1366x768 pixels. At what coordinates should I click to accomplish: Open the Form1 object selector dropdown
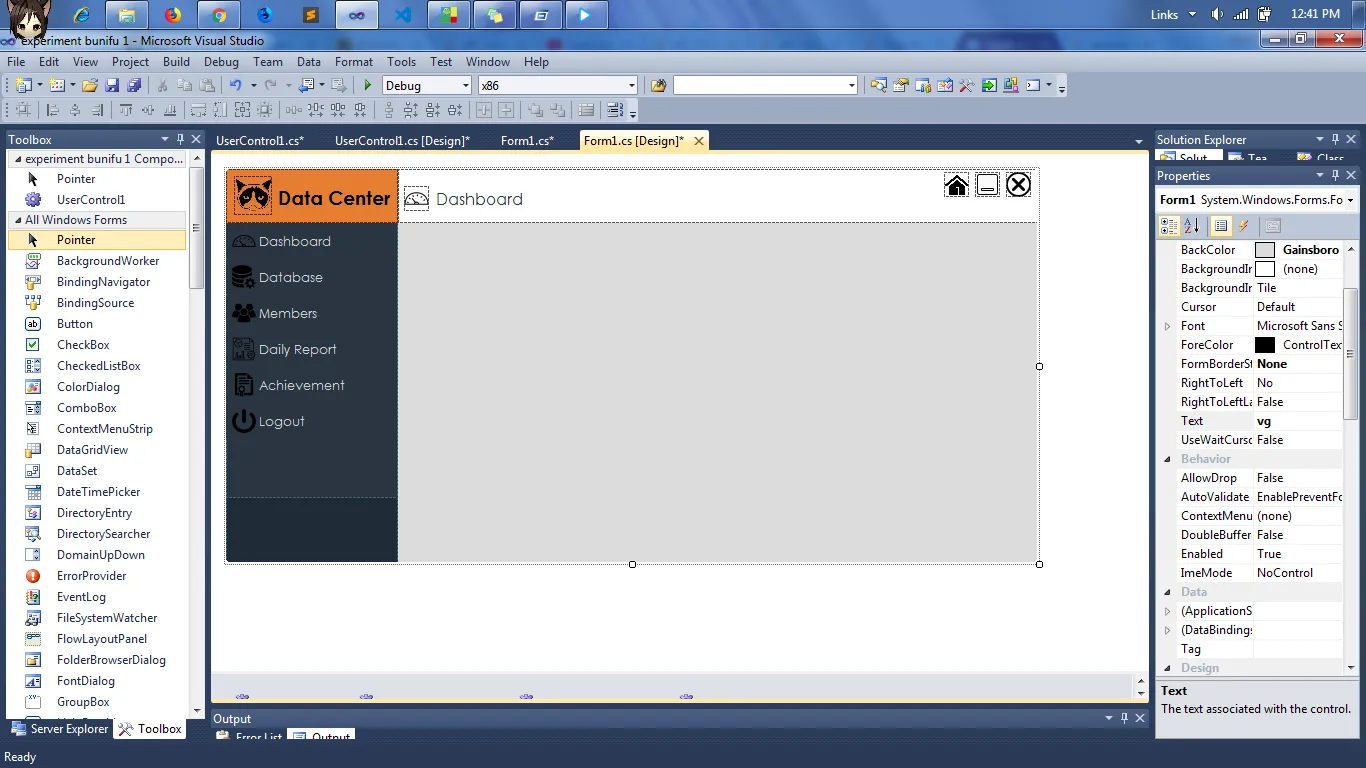pos(1350,200)
